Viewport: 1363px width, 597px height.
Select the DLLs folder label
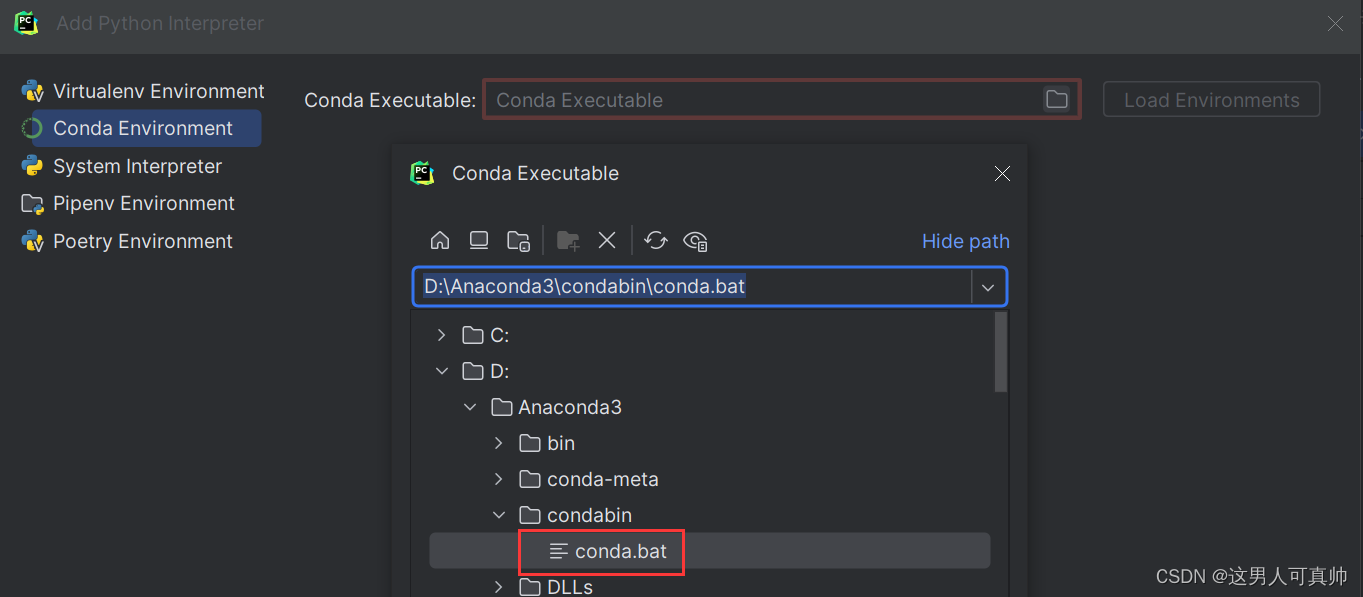[570, 587]
